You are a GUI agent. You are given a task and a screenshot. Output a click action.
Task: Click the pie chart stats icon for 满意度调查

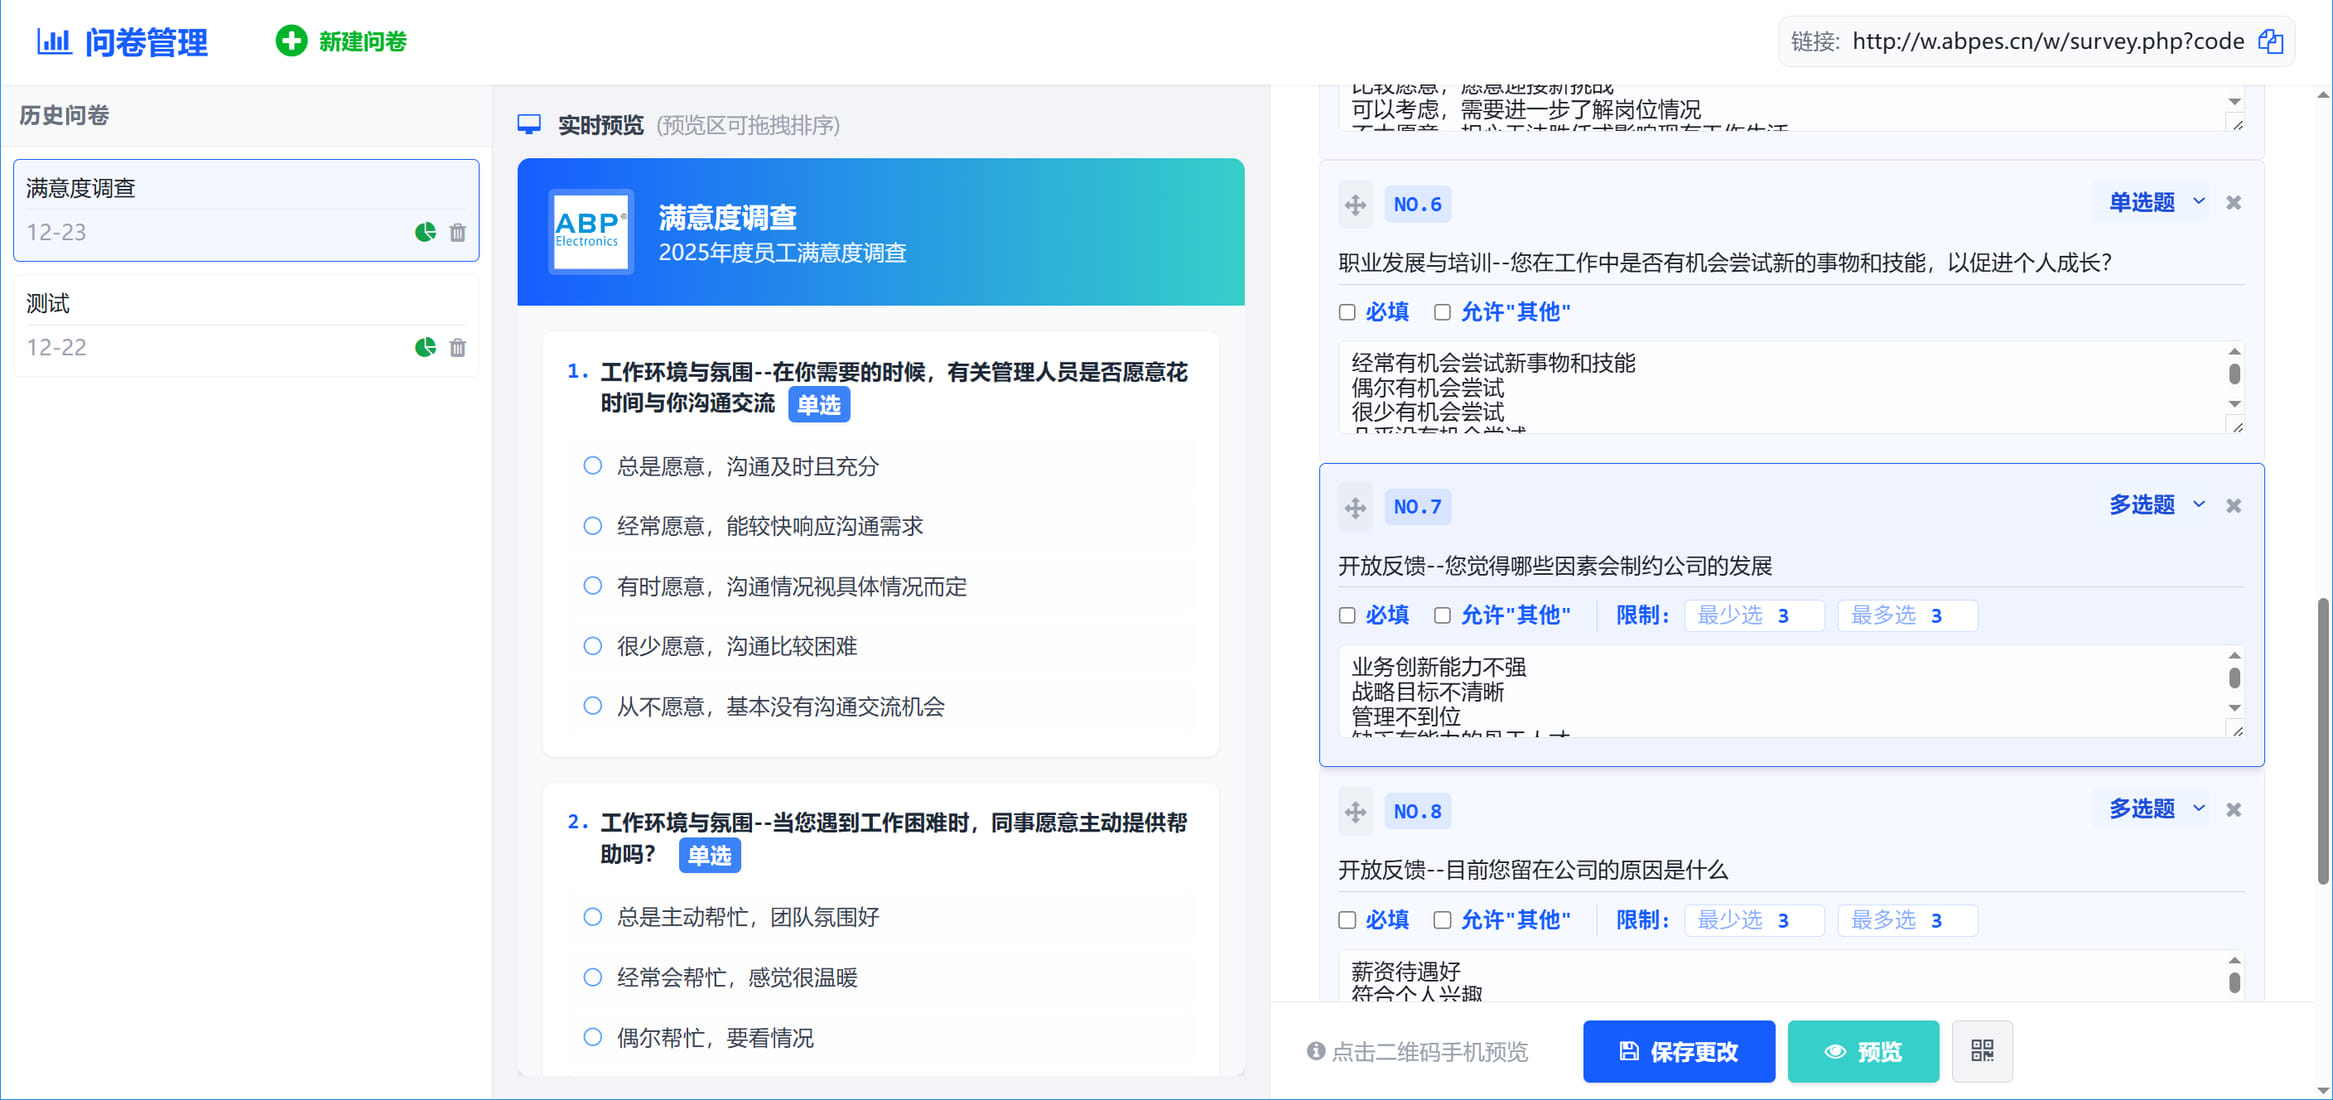tap(425, 231)
